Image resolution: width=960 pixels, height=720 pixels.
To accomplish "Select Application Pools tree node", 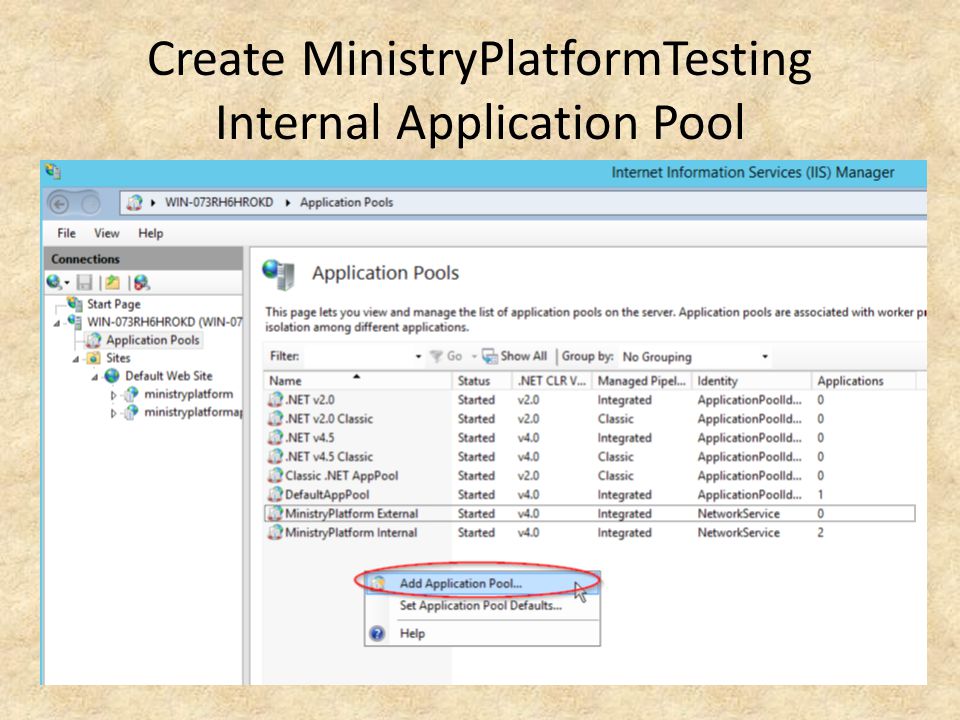I will [152, 340].
